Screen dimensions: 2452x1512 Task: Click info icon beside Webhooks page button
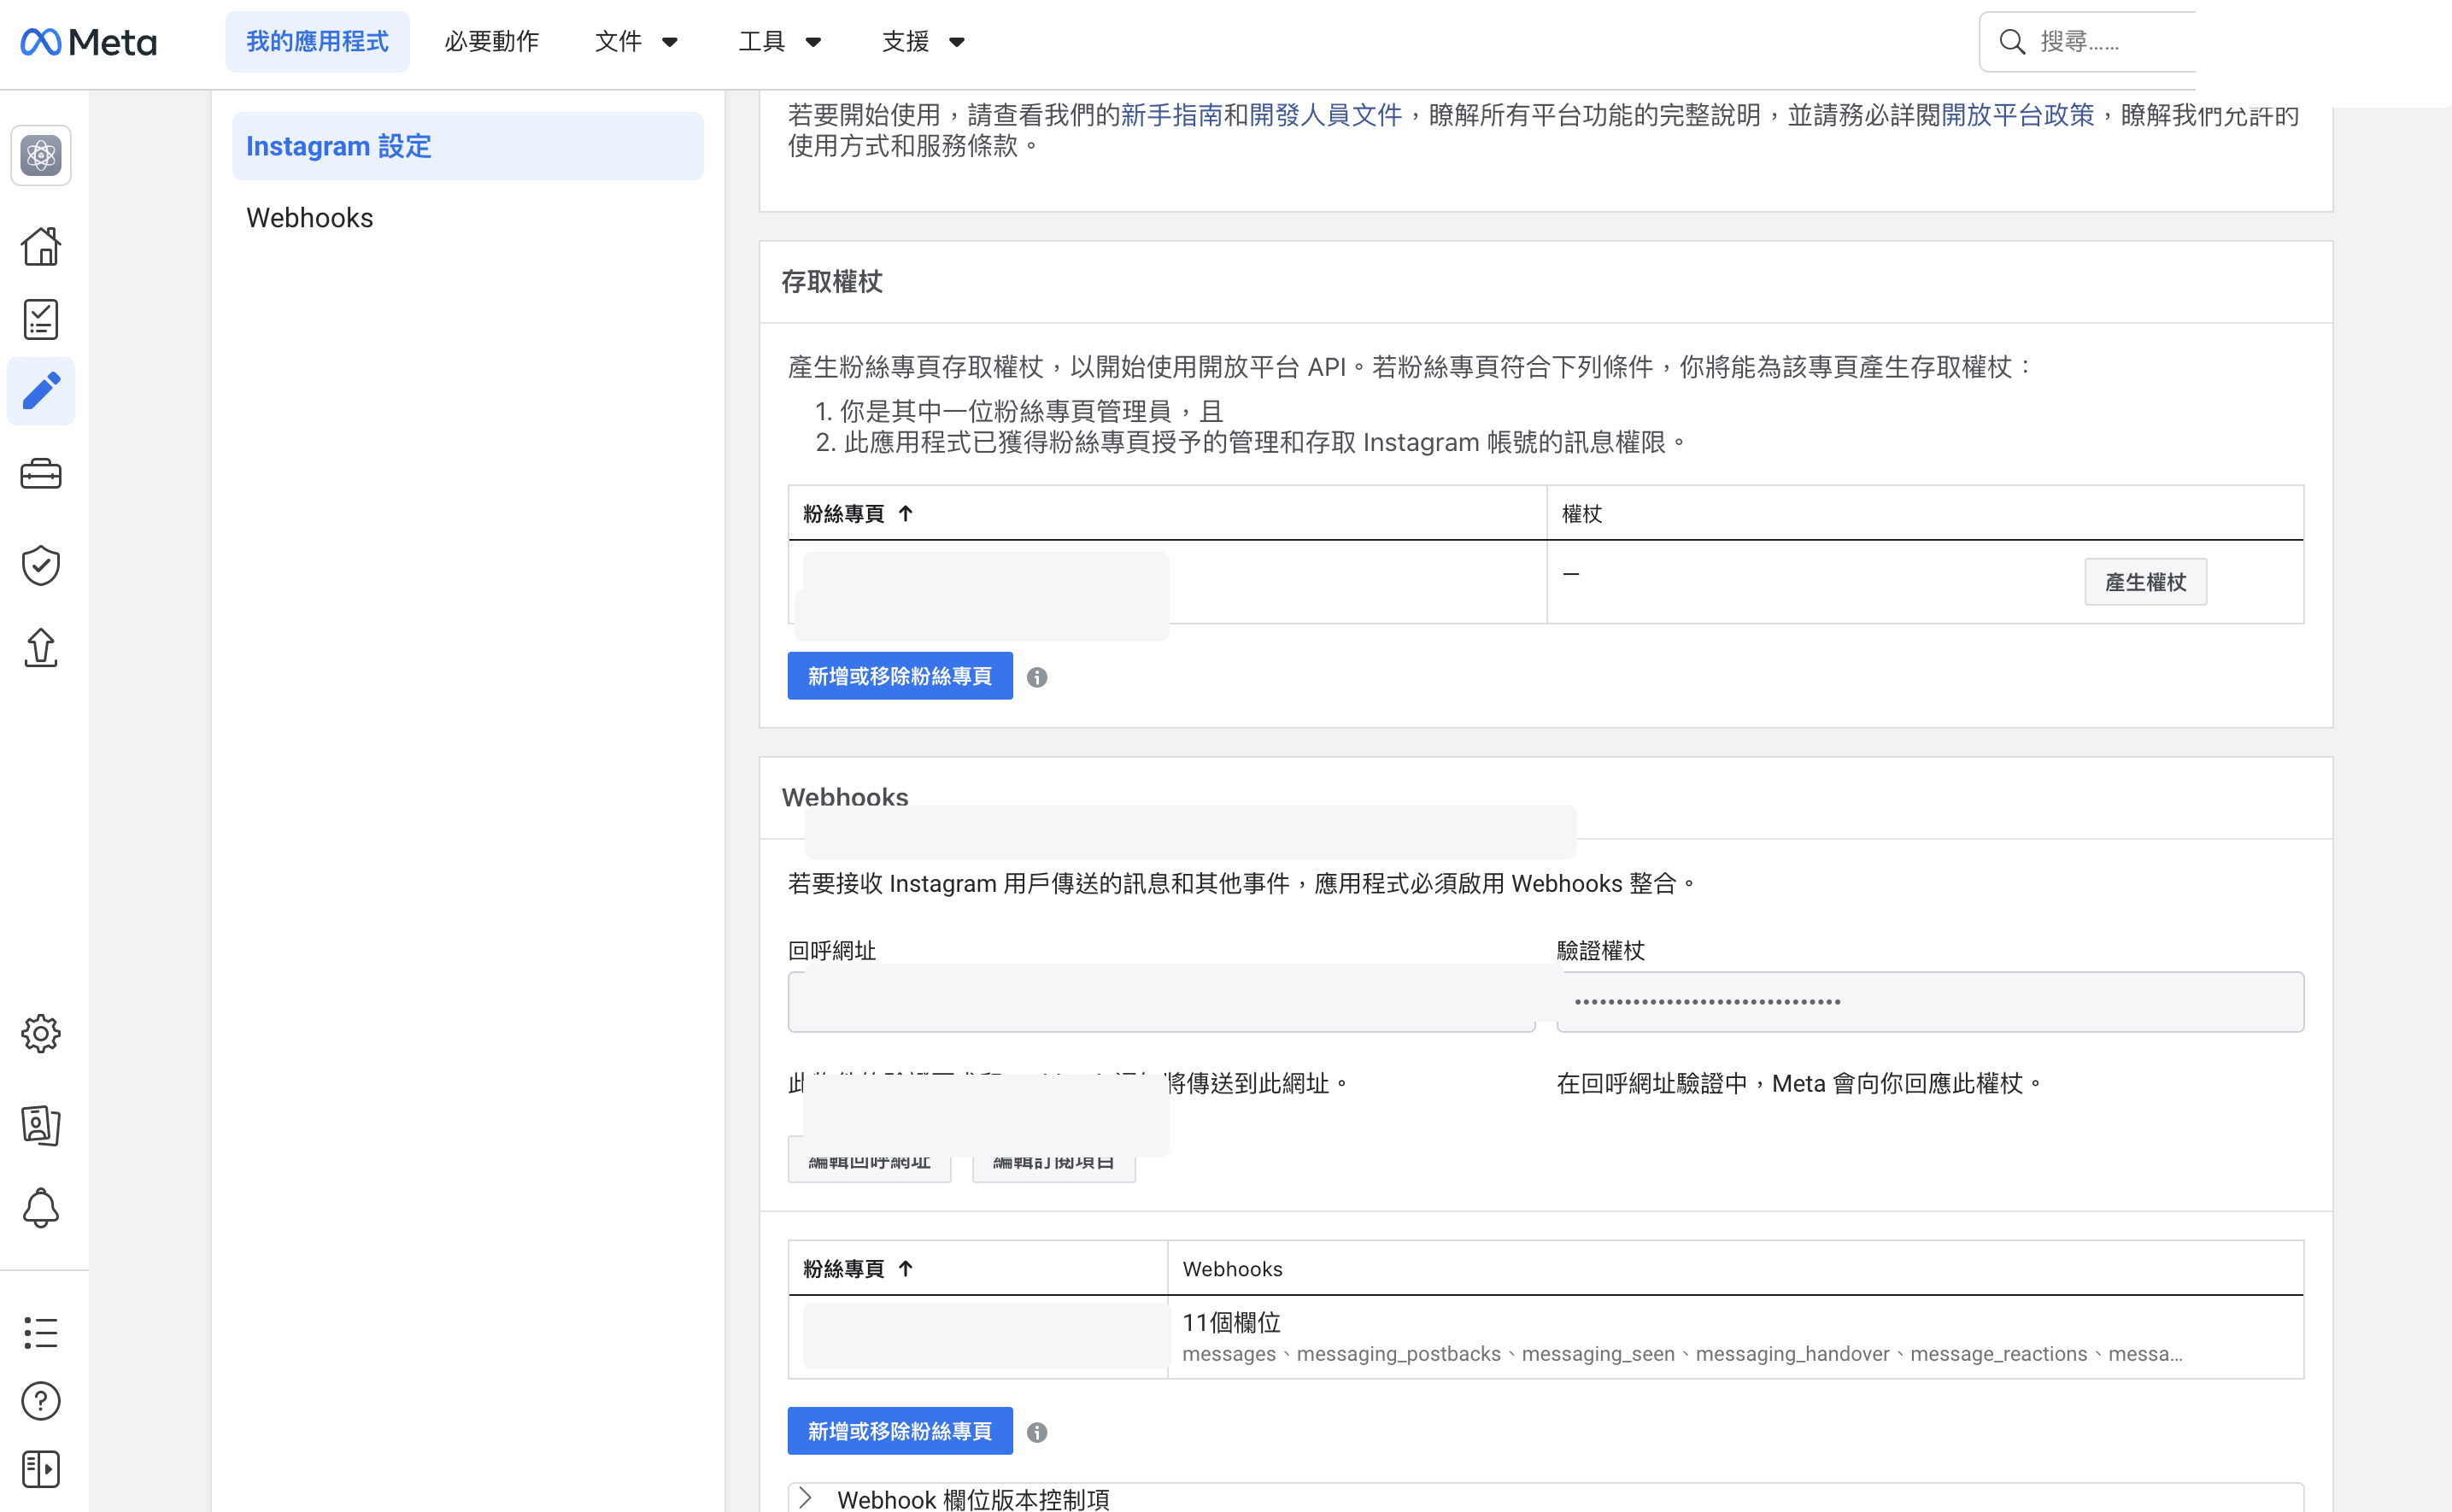click(1037, 1432)
